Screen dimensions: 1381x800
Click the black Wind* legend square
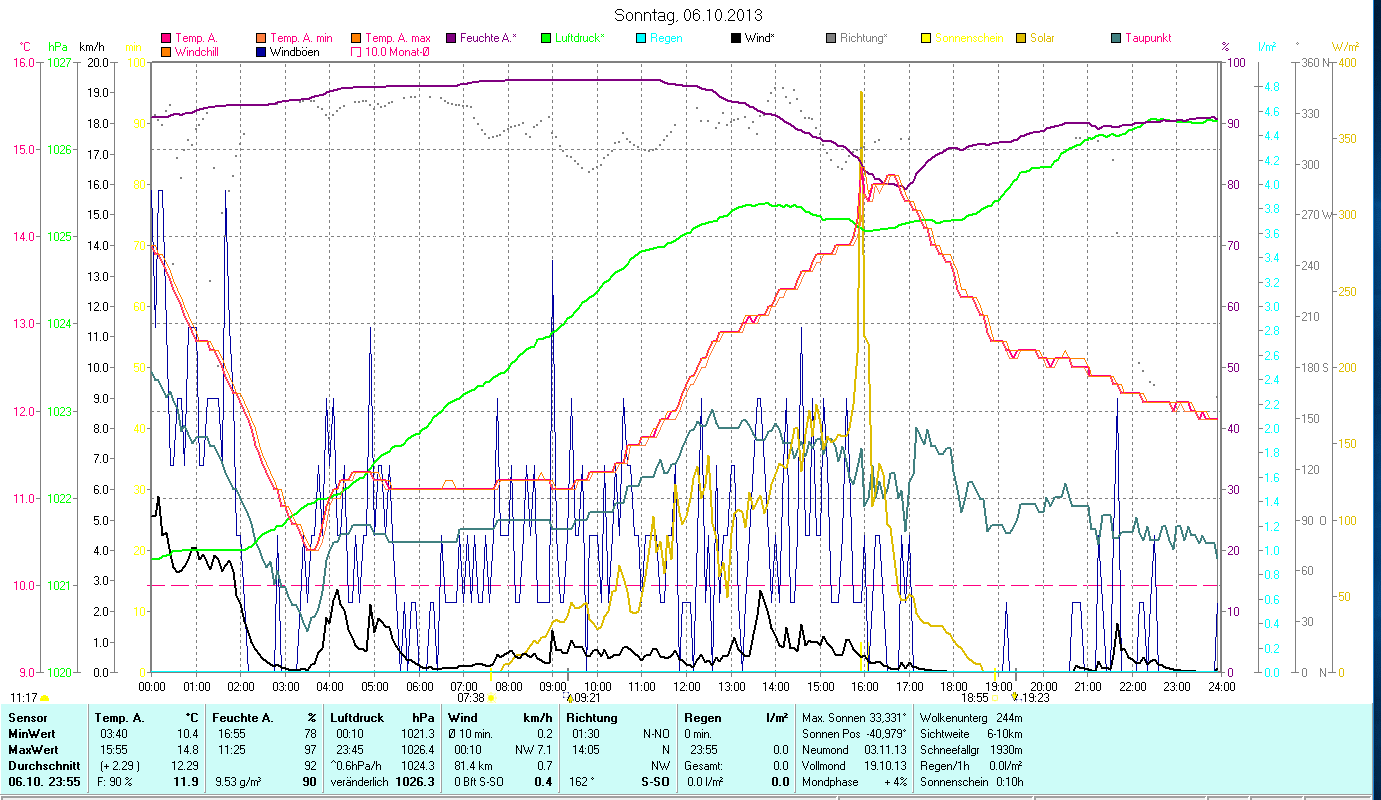pos(735,38)
